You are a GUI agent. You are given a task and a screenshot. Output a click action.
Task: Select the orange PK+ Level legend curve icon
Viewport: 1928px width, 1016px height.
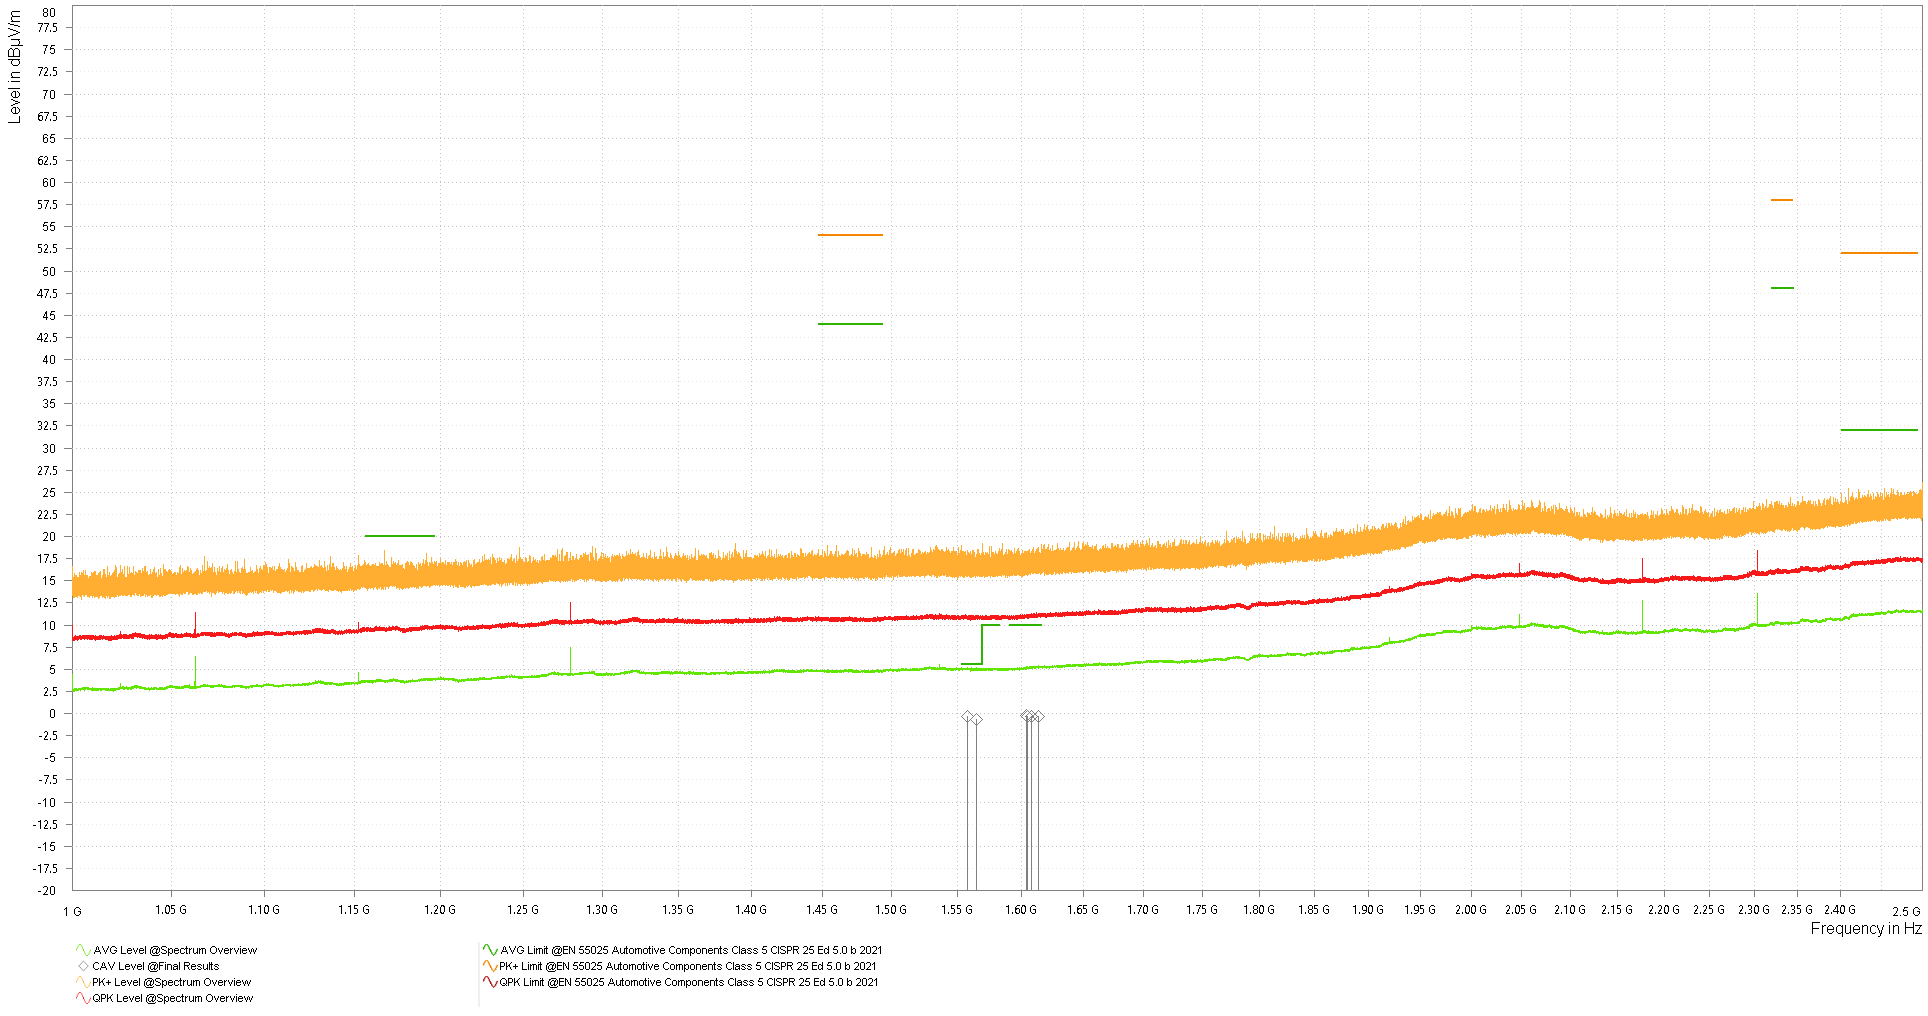click(81, 982)
